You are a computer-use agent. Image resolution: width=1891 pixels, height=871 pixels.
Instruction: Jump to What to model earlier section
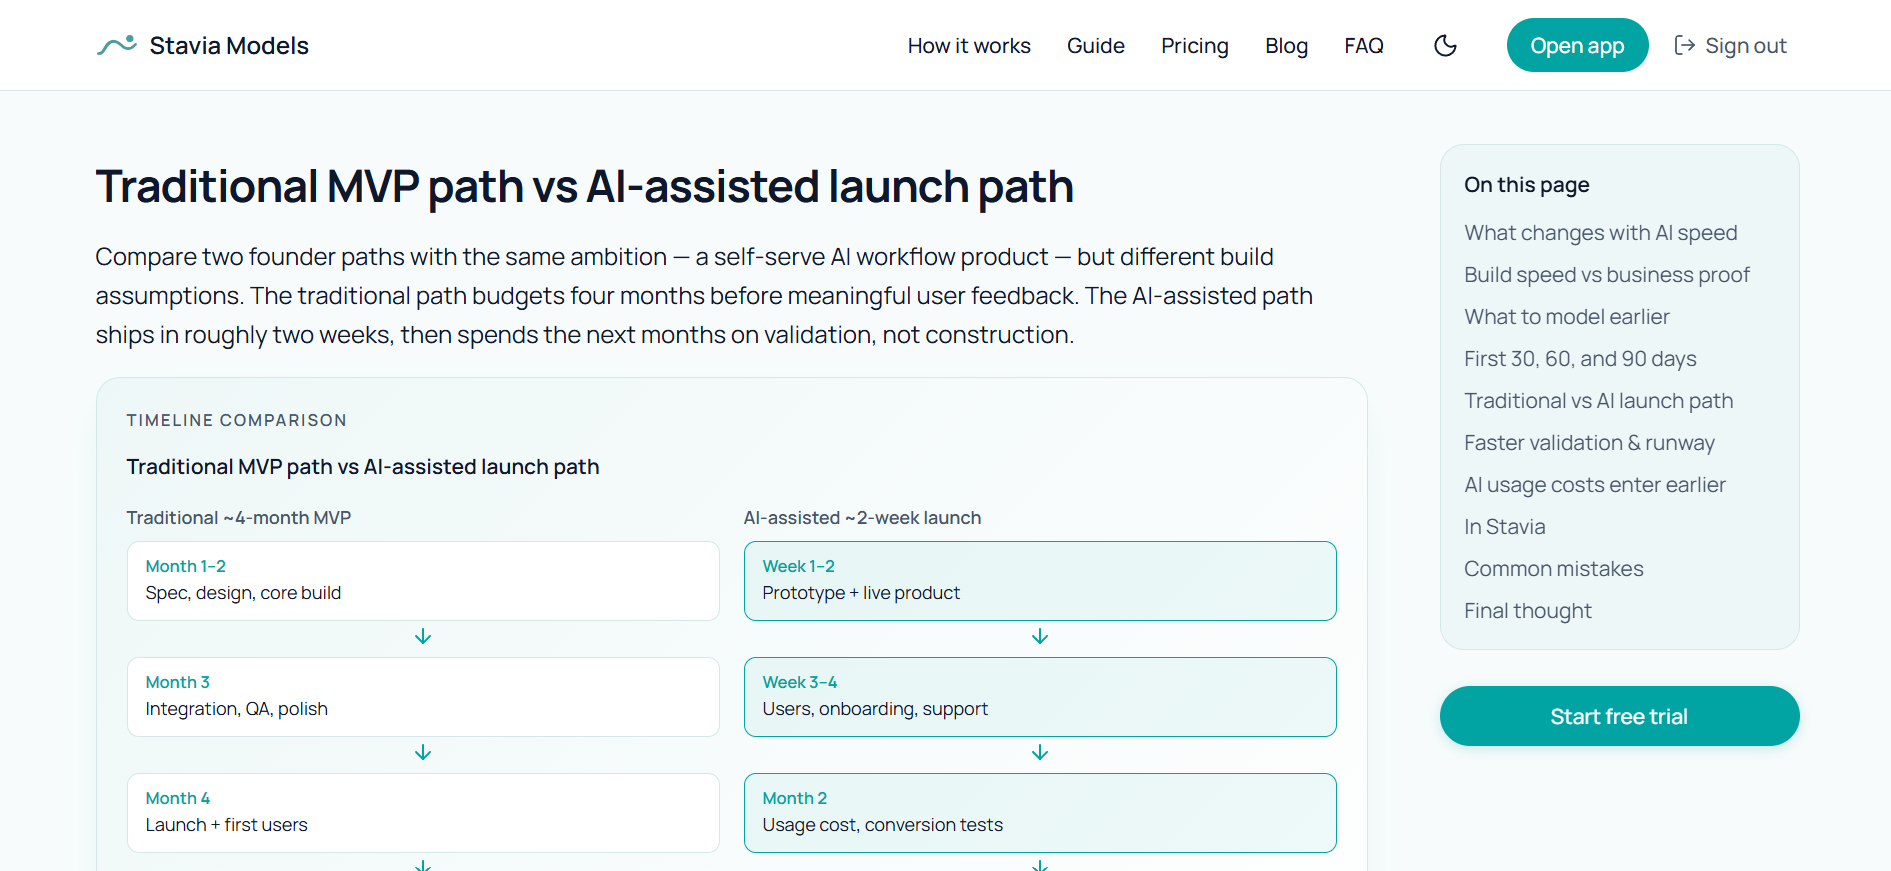[1567, 317]
